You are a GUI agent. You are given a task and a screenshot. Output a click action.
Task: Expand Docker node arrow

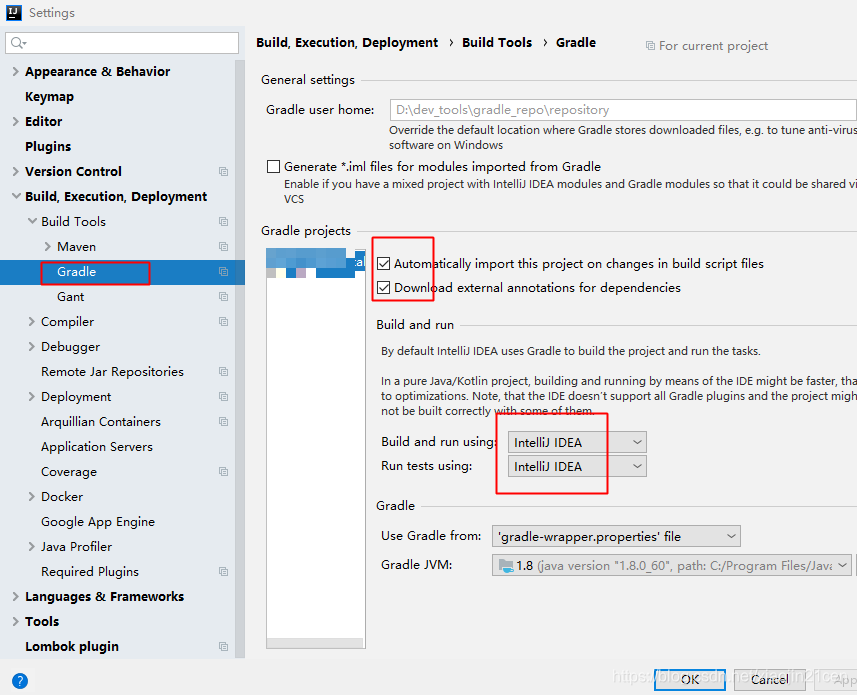coord(31,497)
